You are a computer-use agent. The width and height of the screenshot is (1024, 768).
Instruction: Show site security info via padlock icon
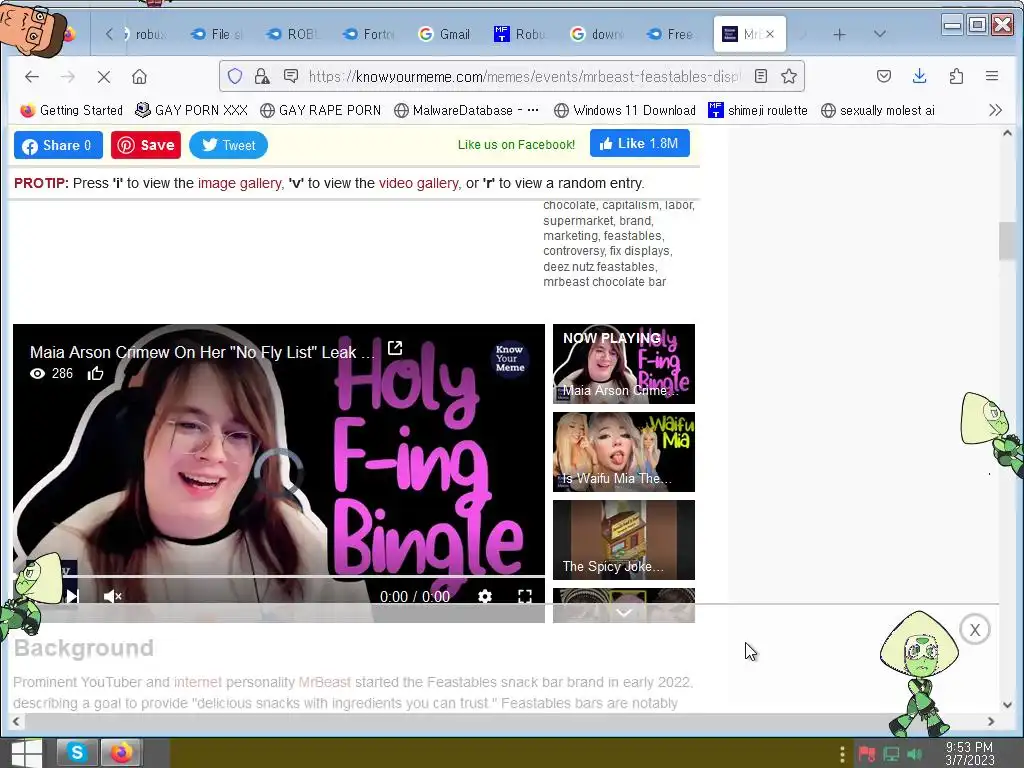[262, 76]
